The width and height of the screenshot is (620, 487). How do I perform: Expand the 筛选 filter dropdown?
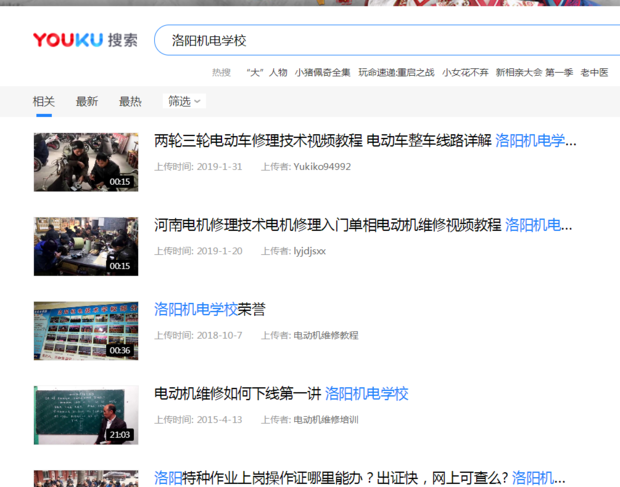tap(184, 101)
